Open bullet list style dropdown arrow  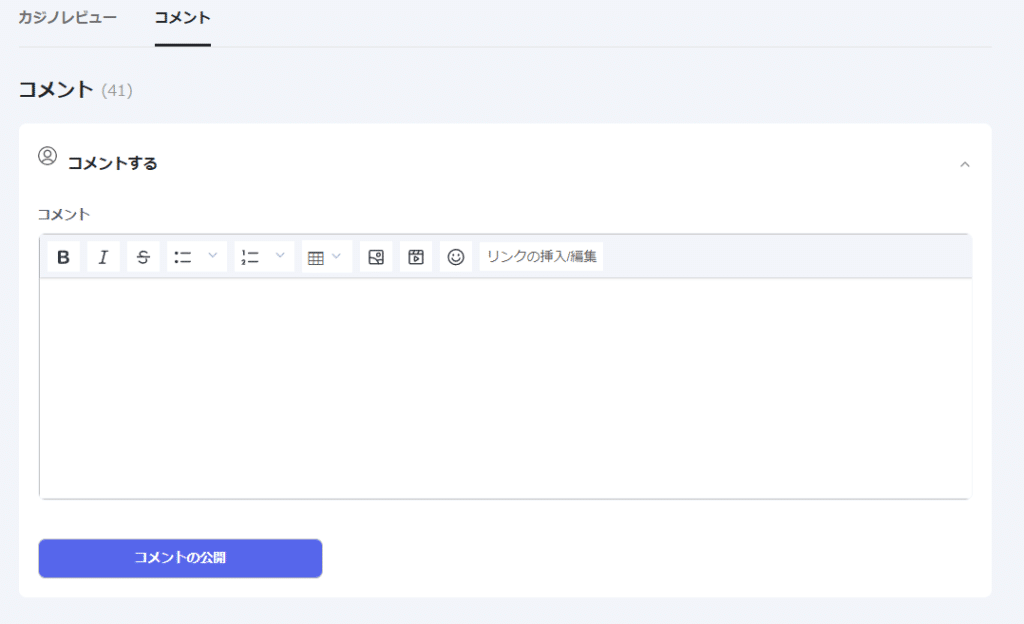coord(213,256)
